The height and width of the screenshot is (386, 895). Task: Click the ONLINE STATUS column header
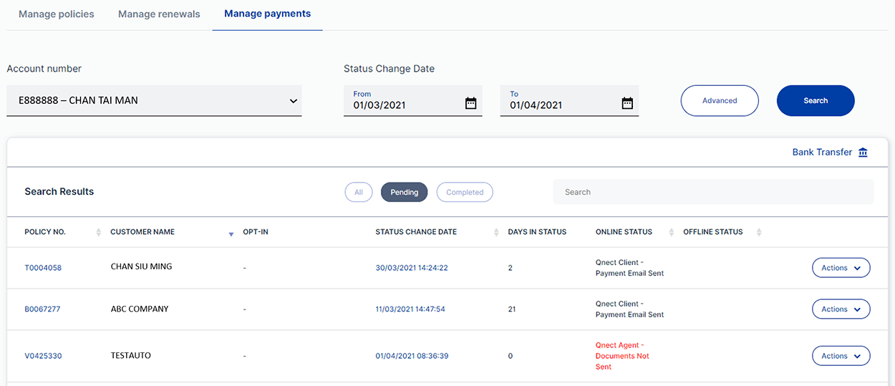coord(624,232)
